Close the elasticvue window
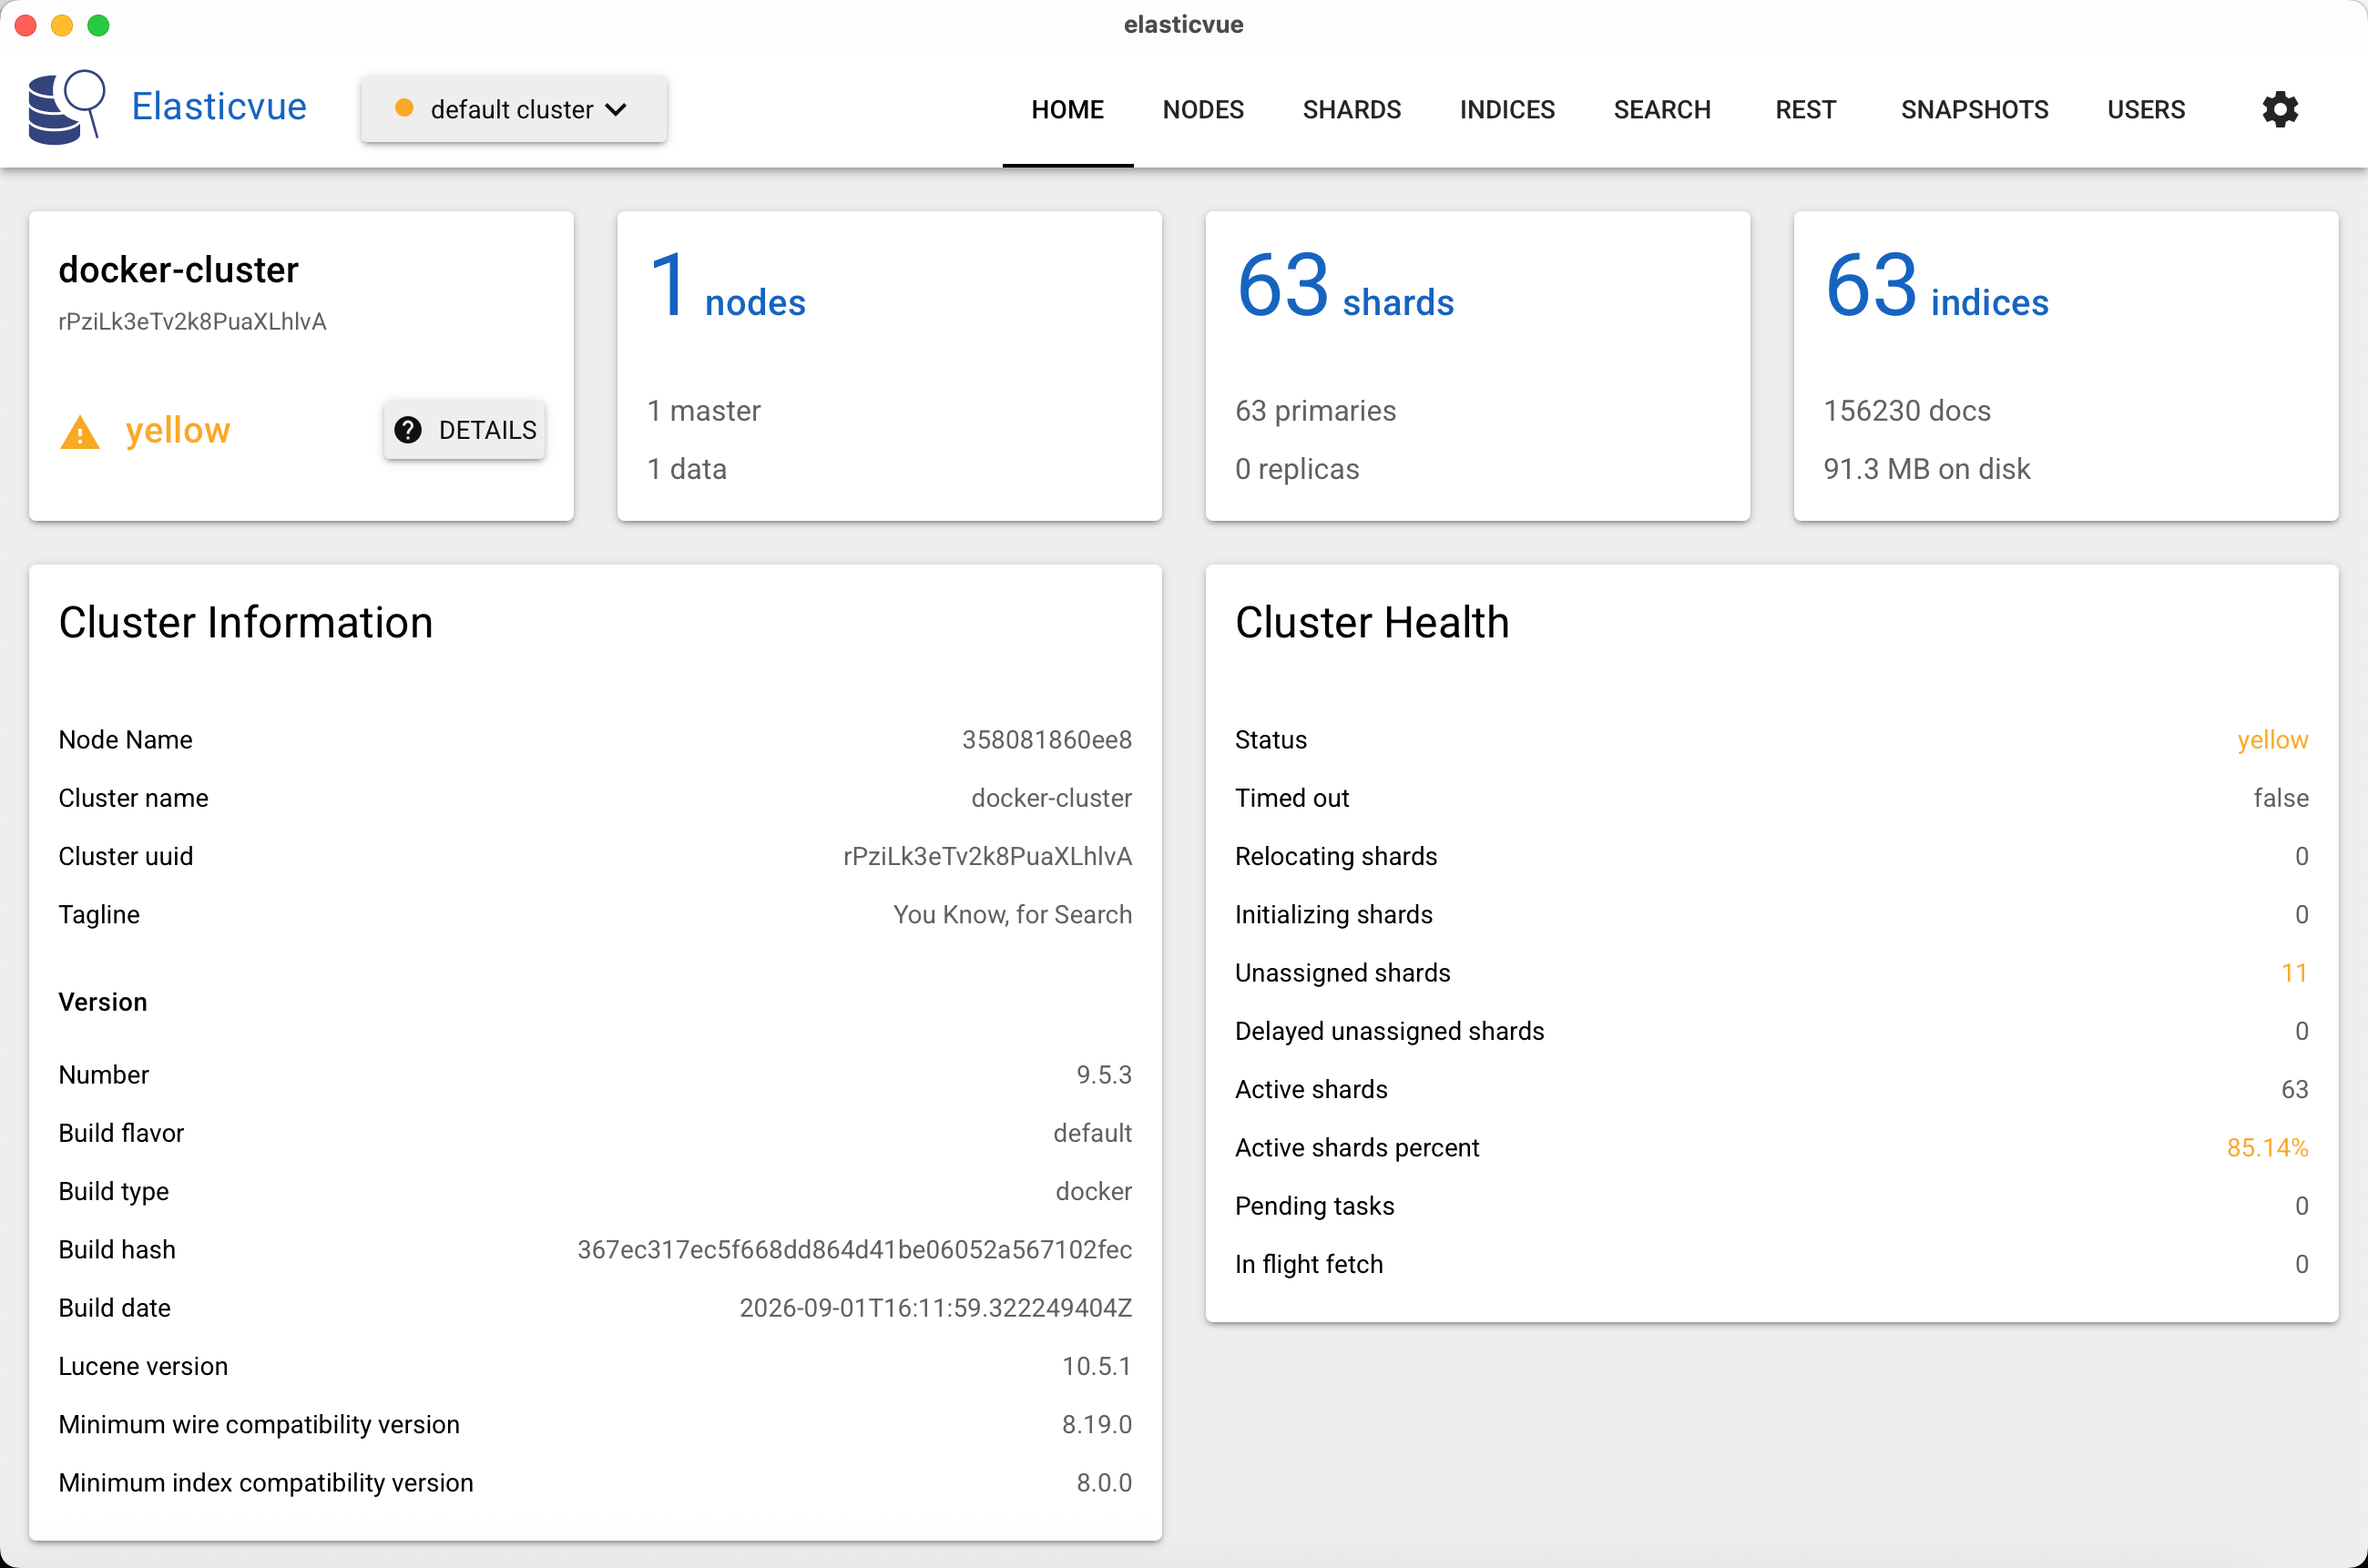This screenshot has height=1568, width=2368. (26, 25)
